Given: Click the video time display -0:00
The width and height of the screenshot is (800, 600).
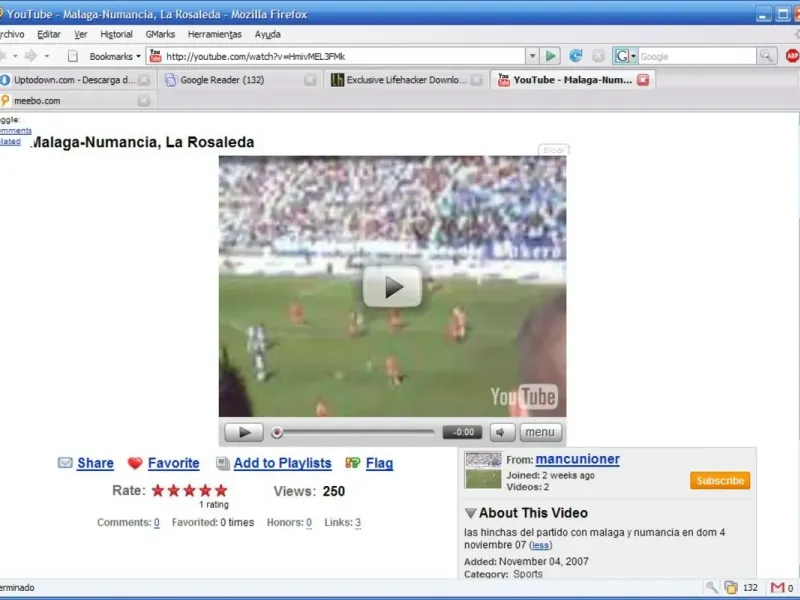Looking at the screenshot, I should click(x=463, y=432).
